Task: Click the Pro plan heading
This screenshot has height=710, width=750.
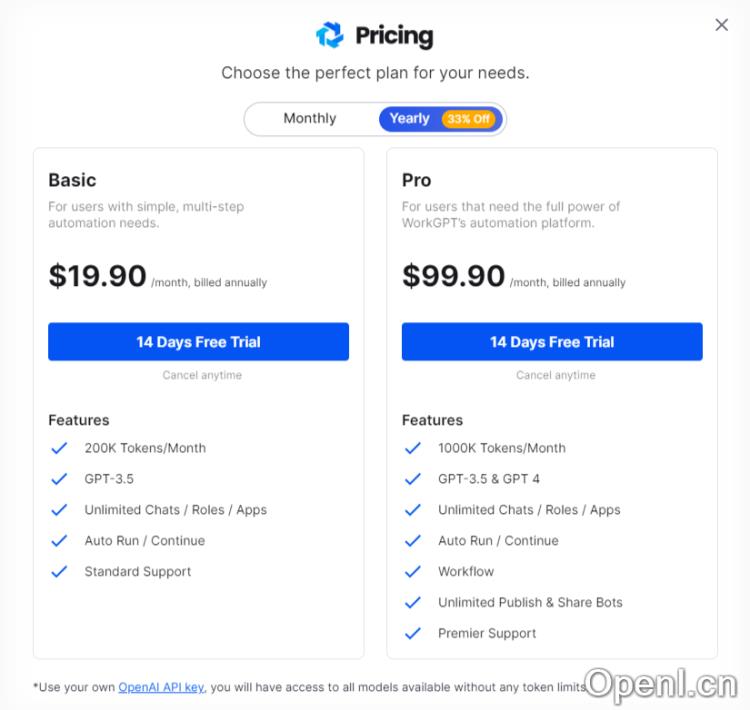Action: tap(416, 180)
